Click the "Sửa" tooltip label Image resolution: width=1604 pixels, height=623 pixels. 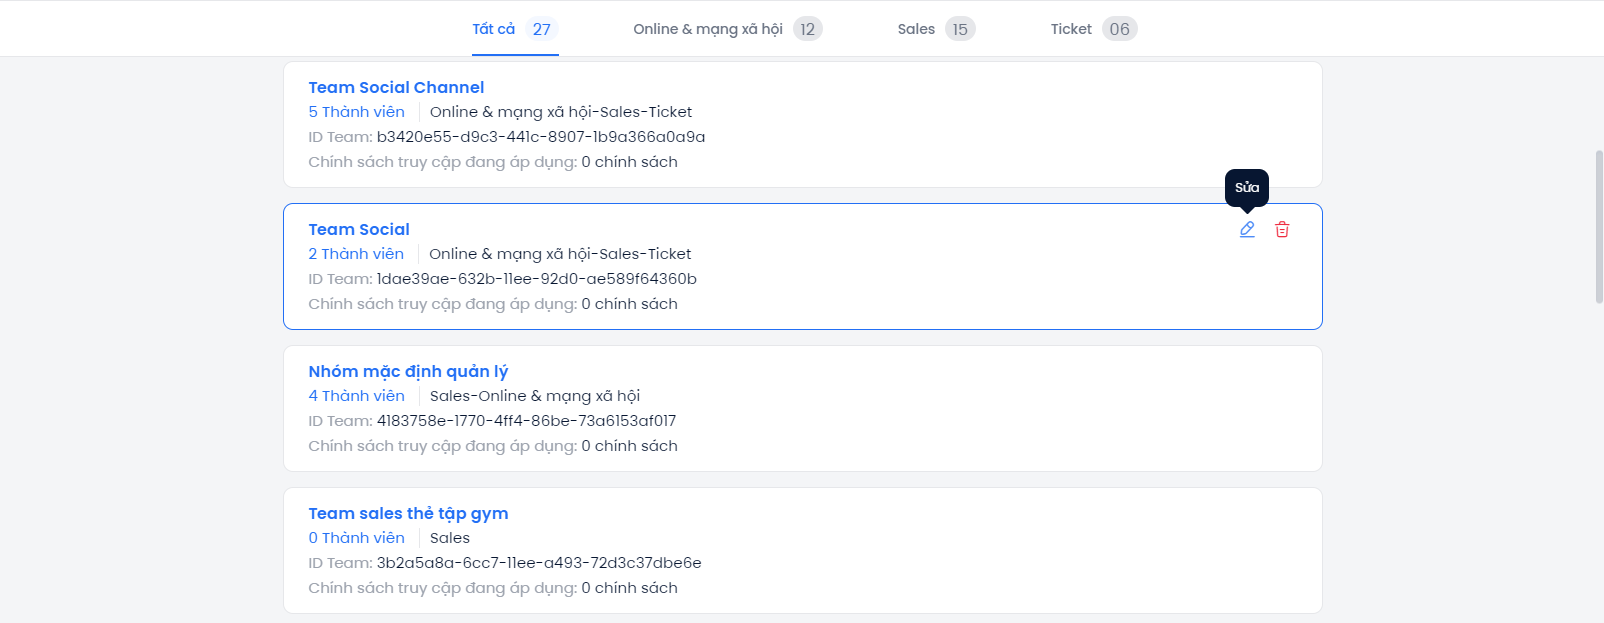point(1247,188)
